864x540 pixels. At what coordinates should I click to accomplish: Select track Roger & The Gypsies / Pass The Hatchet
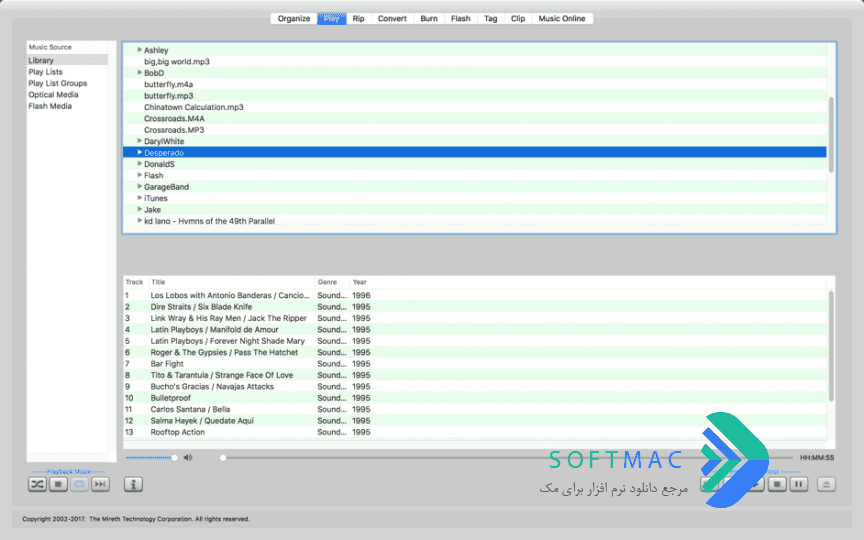tap(474, 352)
